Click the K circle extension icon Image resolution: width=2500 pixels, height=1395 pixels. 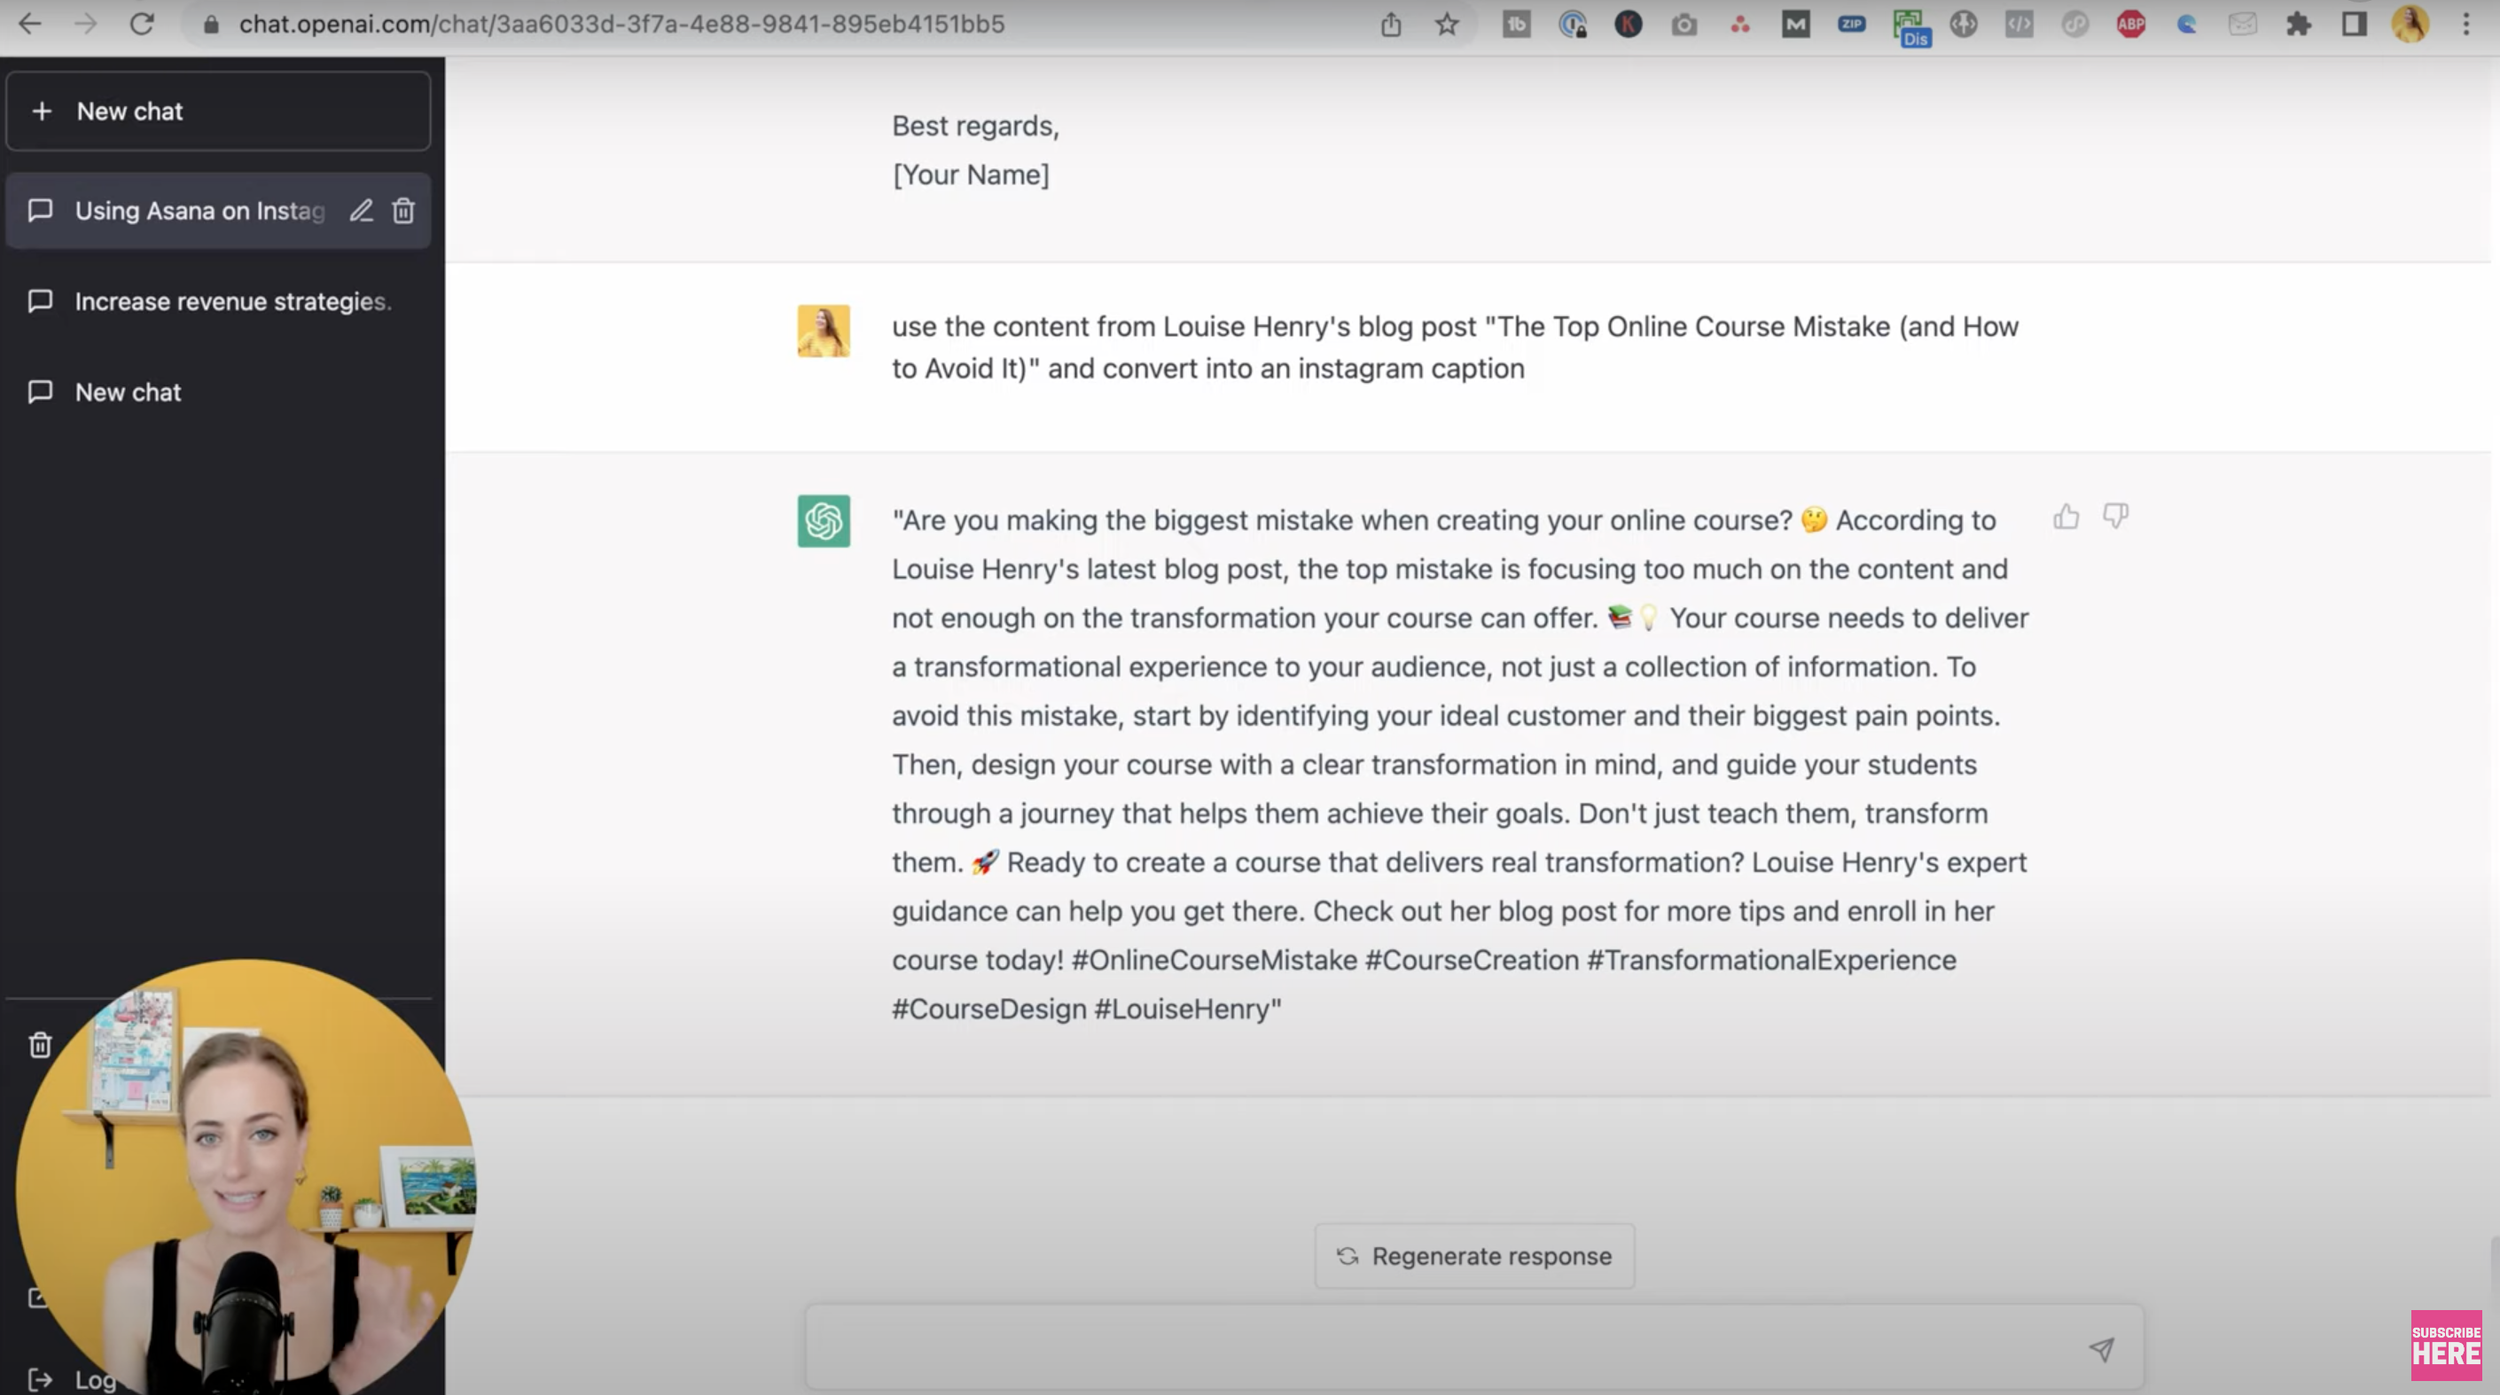click(1628, 24)
